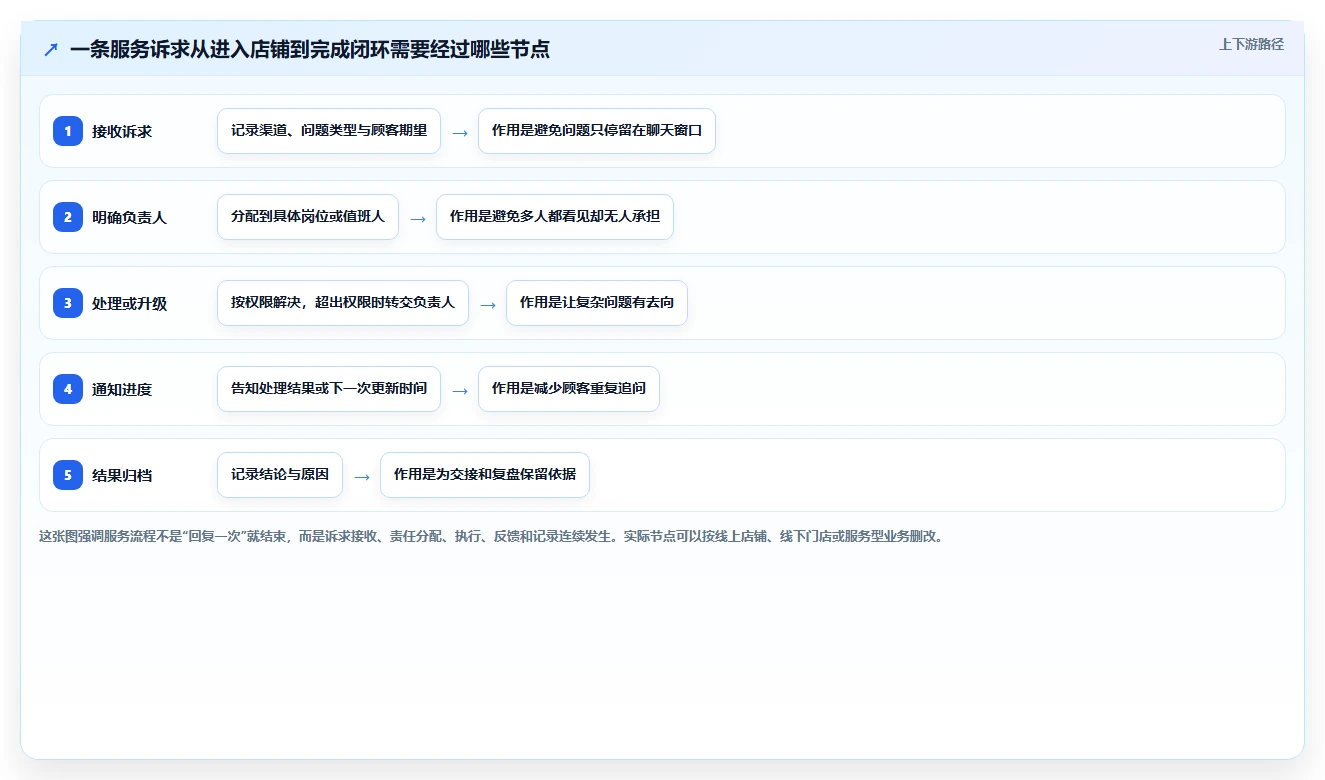Click the title 一条服务诉求从进入店铺到完成闭环需要经过哪些节点
The height and width of the screenshot is (780, 1325).
pyautogui.click(x=310, y=49)
